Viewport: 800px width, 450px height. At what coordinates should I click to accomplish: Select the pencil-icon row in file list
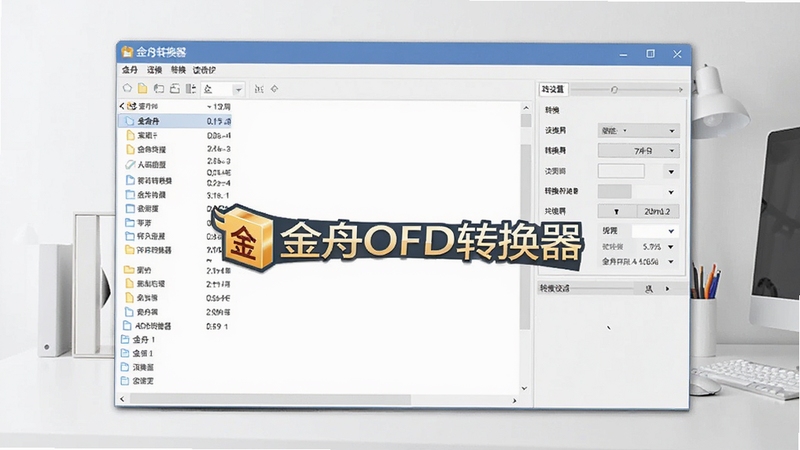(176, 164)
